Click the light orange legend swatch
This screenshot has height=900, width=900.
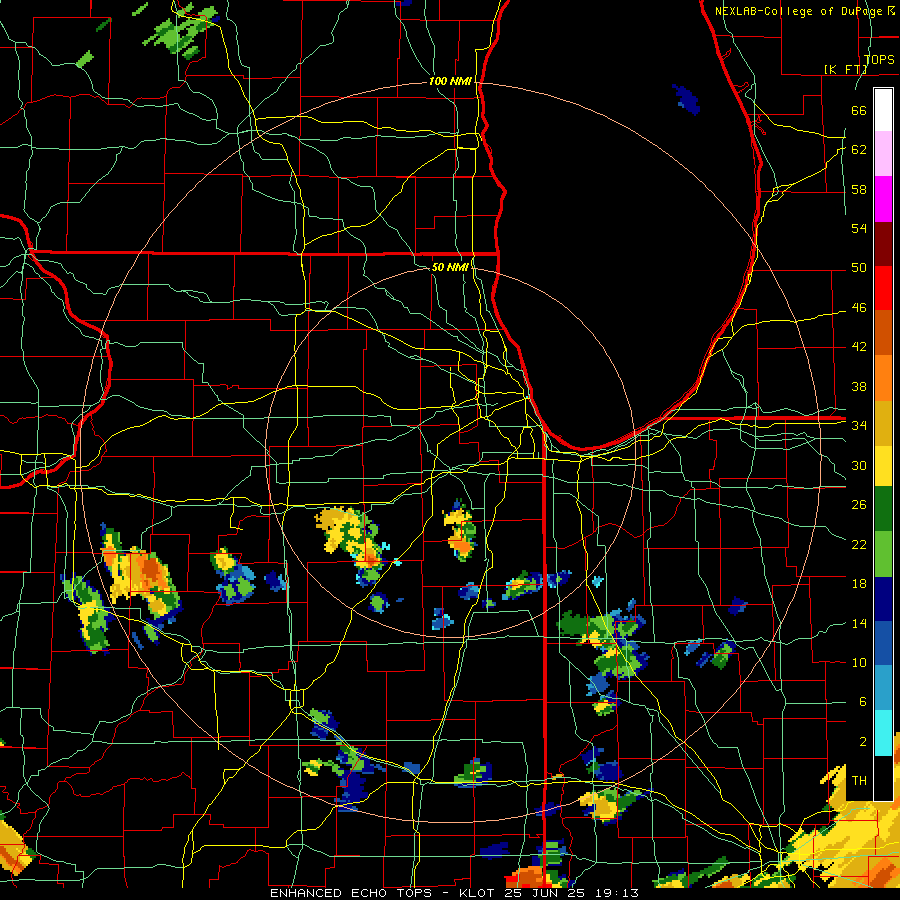883,378
